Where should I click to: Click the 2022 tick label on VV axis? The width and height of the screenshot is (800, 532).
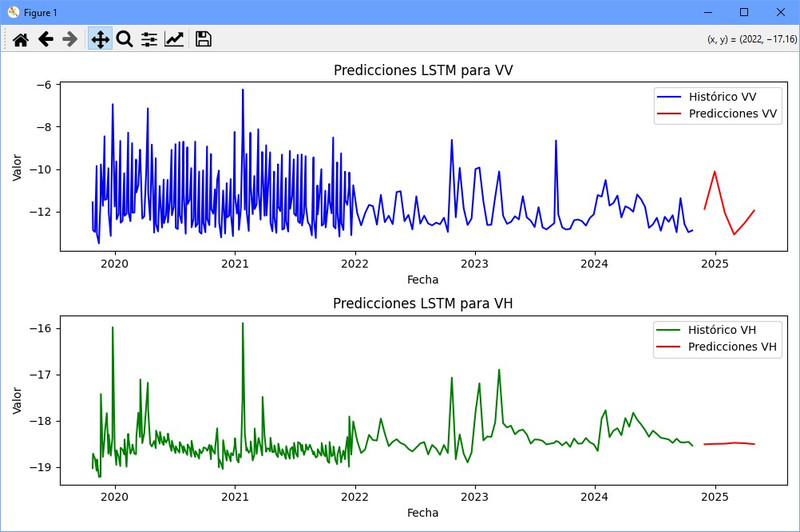pos(355,264)
